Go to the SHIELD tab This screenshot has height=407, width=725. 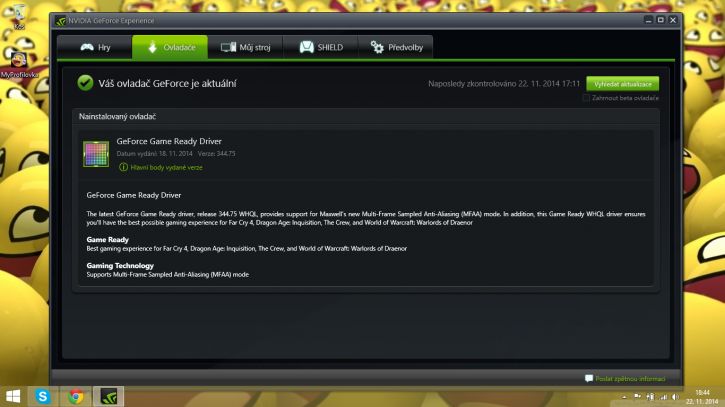point(320,47)
